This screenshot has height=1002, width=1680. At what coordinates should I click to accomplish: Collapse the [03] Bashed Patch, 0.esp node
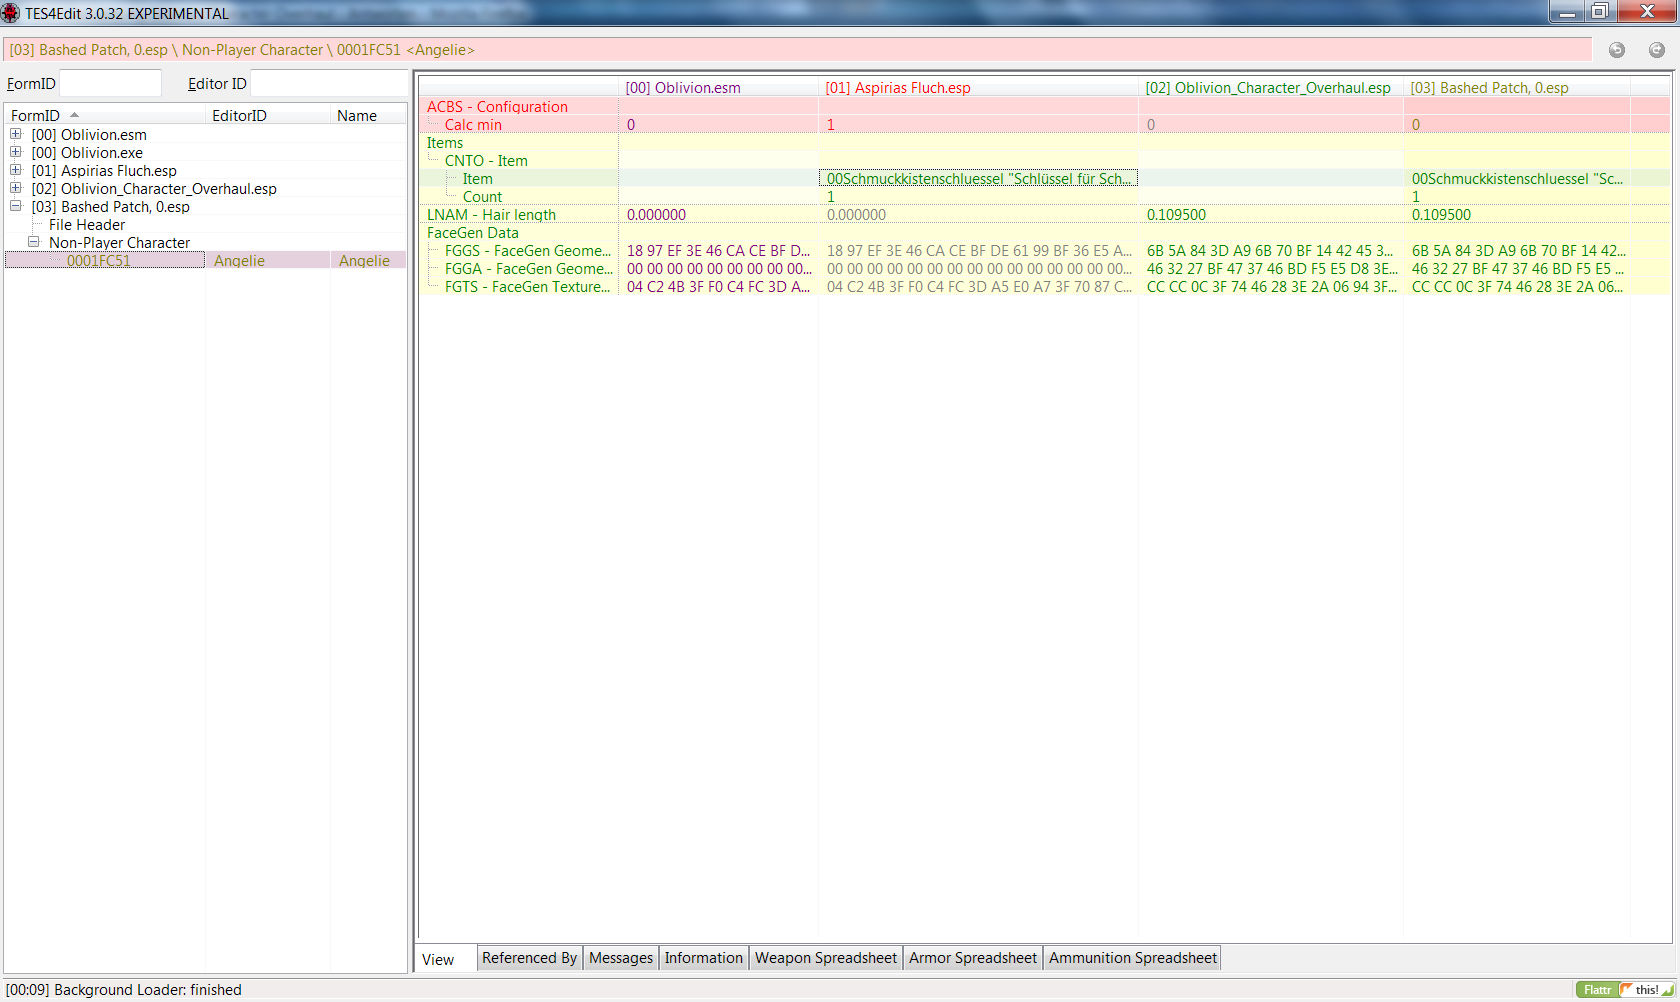coord(16,206)
